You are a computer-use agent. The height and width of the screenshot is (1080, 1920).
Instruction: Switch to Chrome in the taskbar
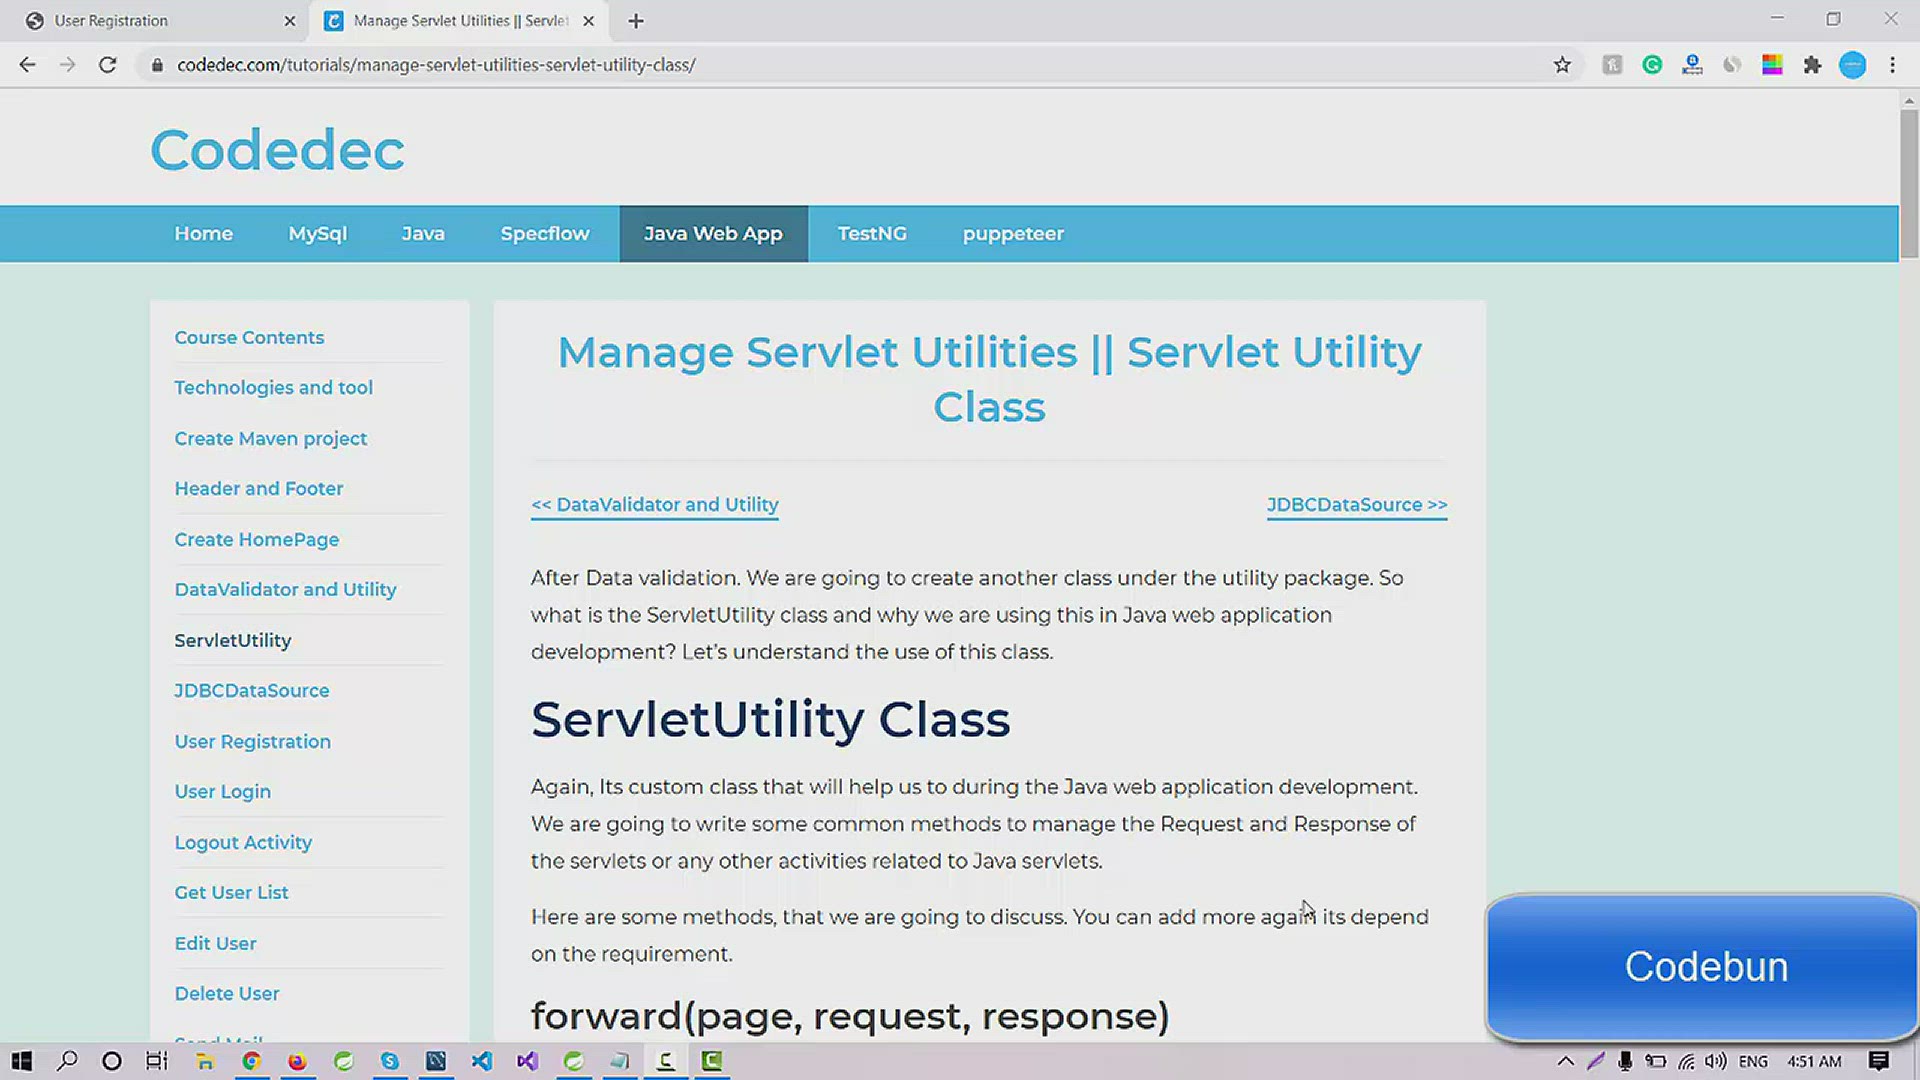pos(251,1061)
